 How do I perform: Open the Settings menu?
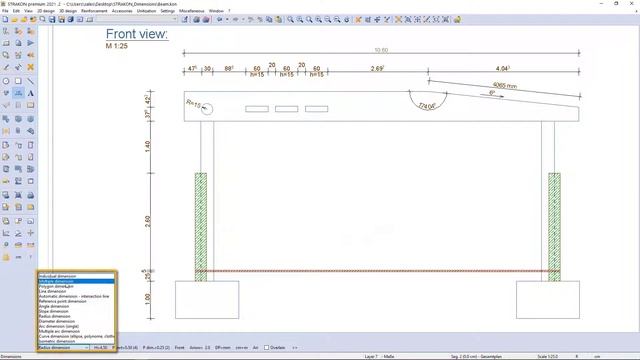[167, 11]
